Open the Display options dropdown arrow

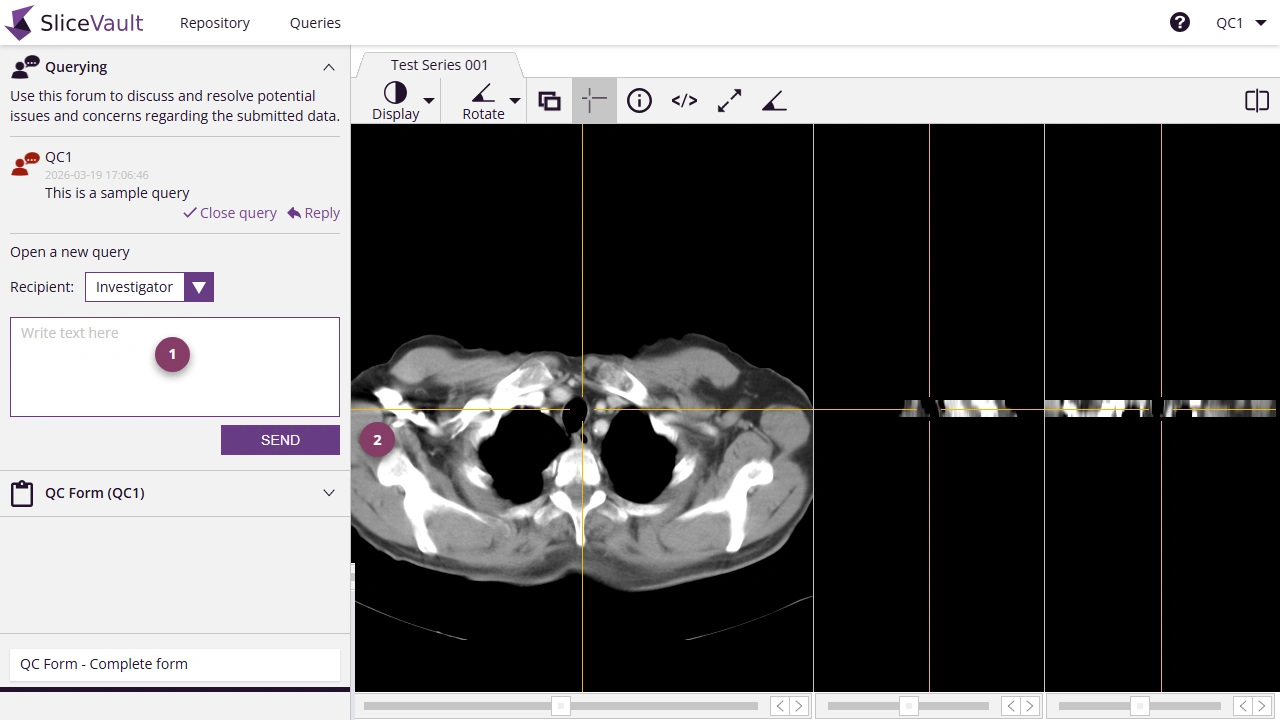[x=428, y=101]
